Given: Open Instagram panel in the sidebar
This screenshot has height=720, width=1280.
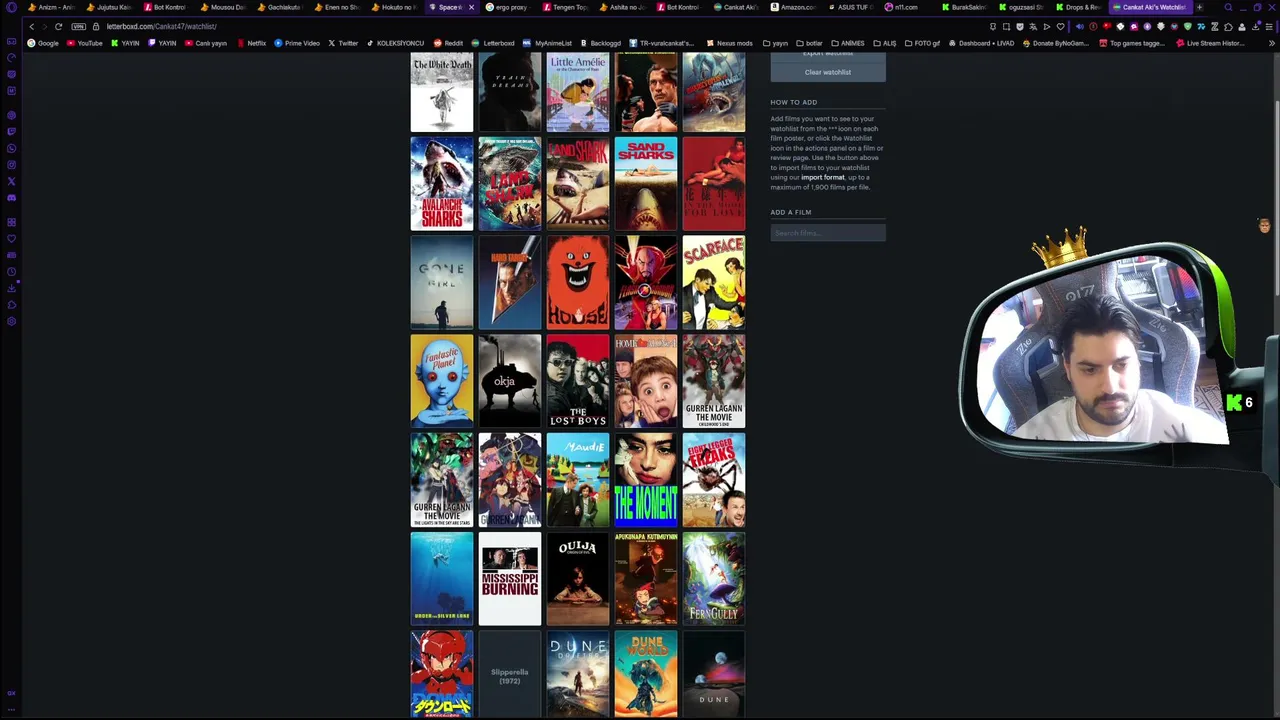Looking at the screenshot, I should (x=11, y=165).
